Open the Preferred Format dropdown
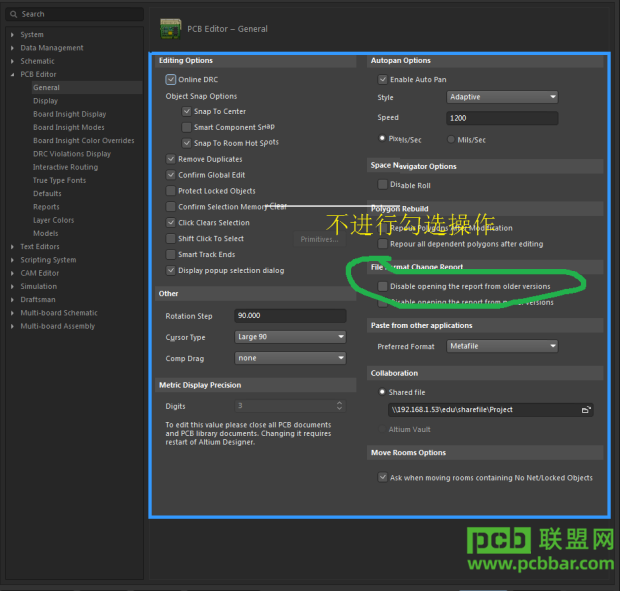 pos(502,346)
